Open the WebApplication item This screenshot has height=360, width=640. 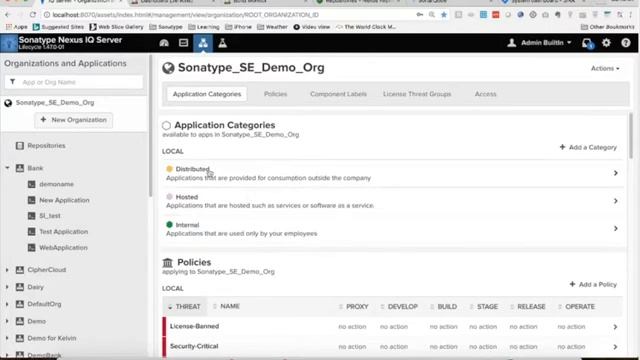point(63,248)
